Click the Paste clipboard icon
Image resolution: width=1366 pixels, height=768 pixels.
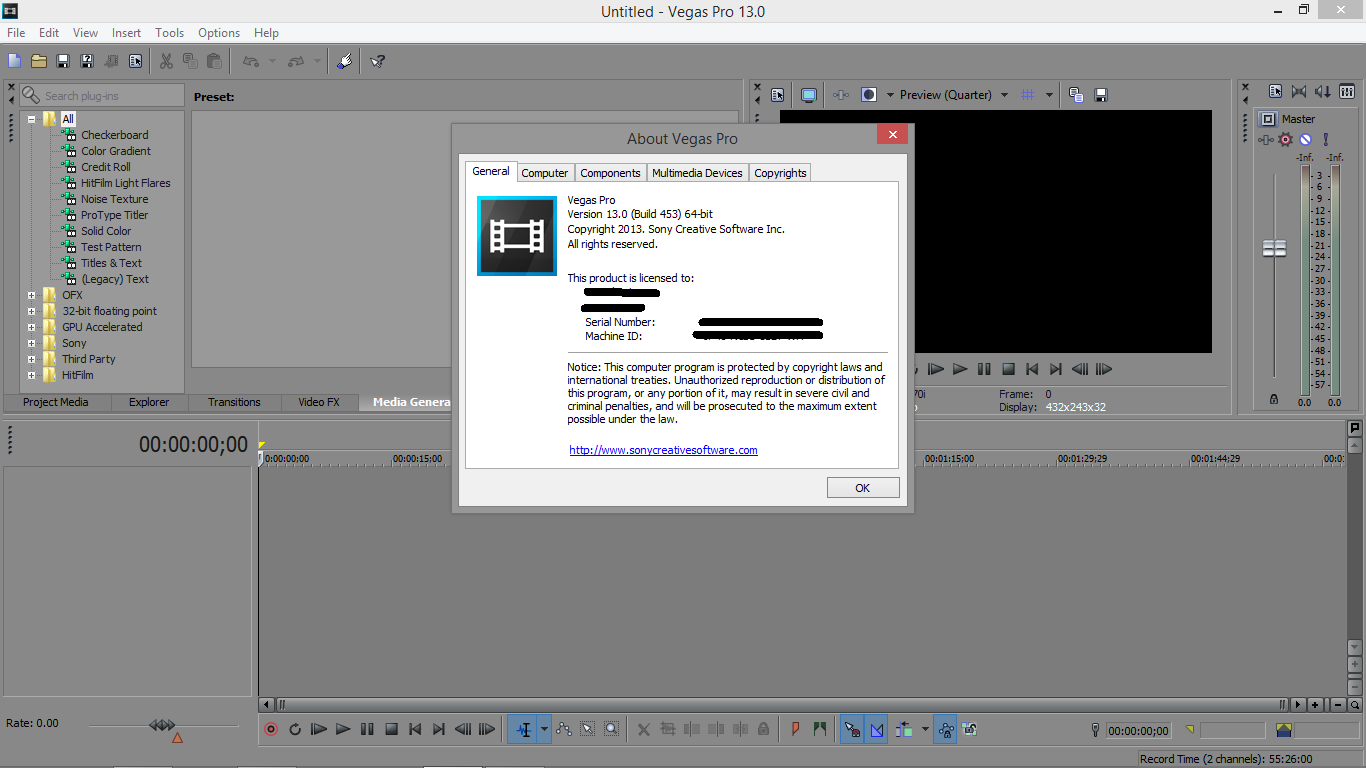(214, 61)
